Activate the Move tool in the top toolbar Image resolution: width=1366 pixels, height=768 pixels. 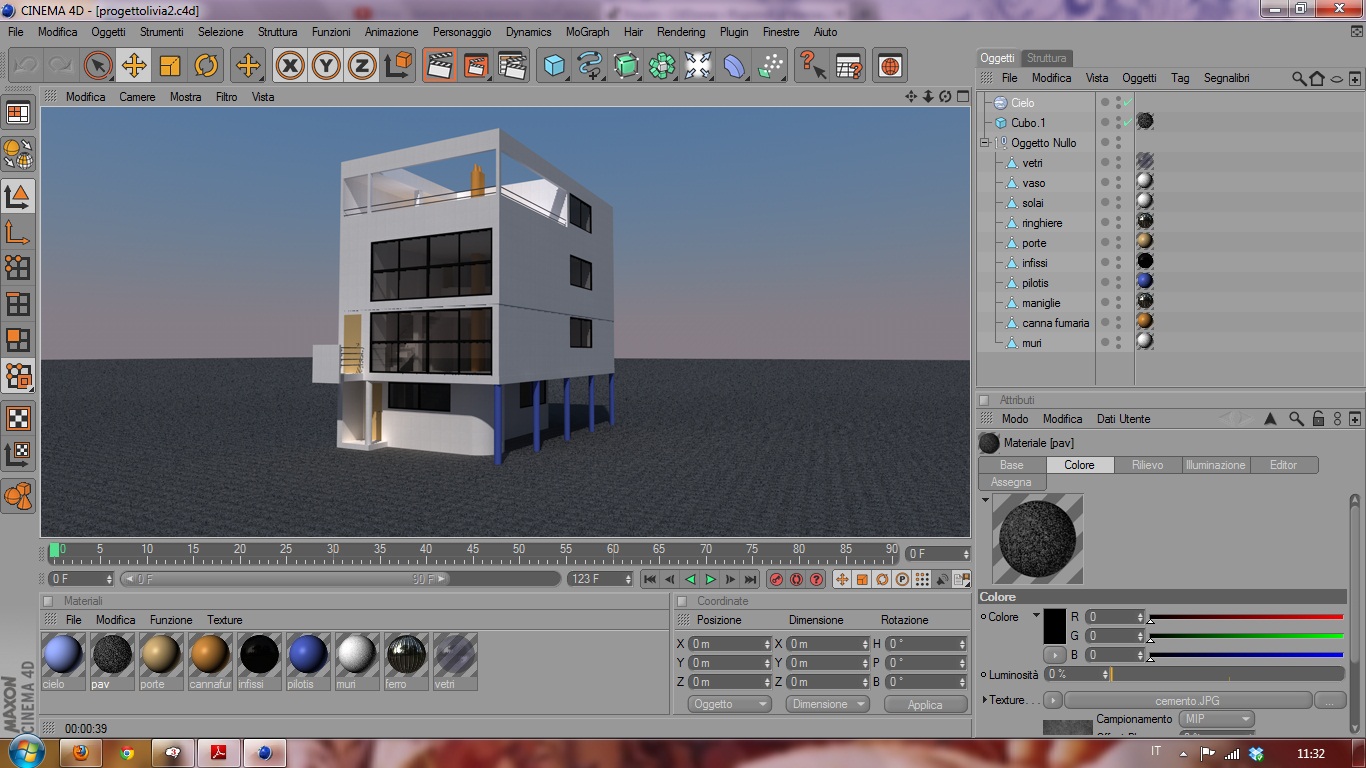click(134, 66)
